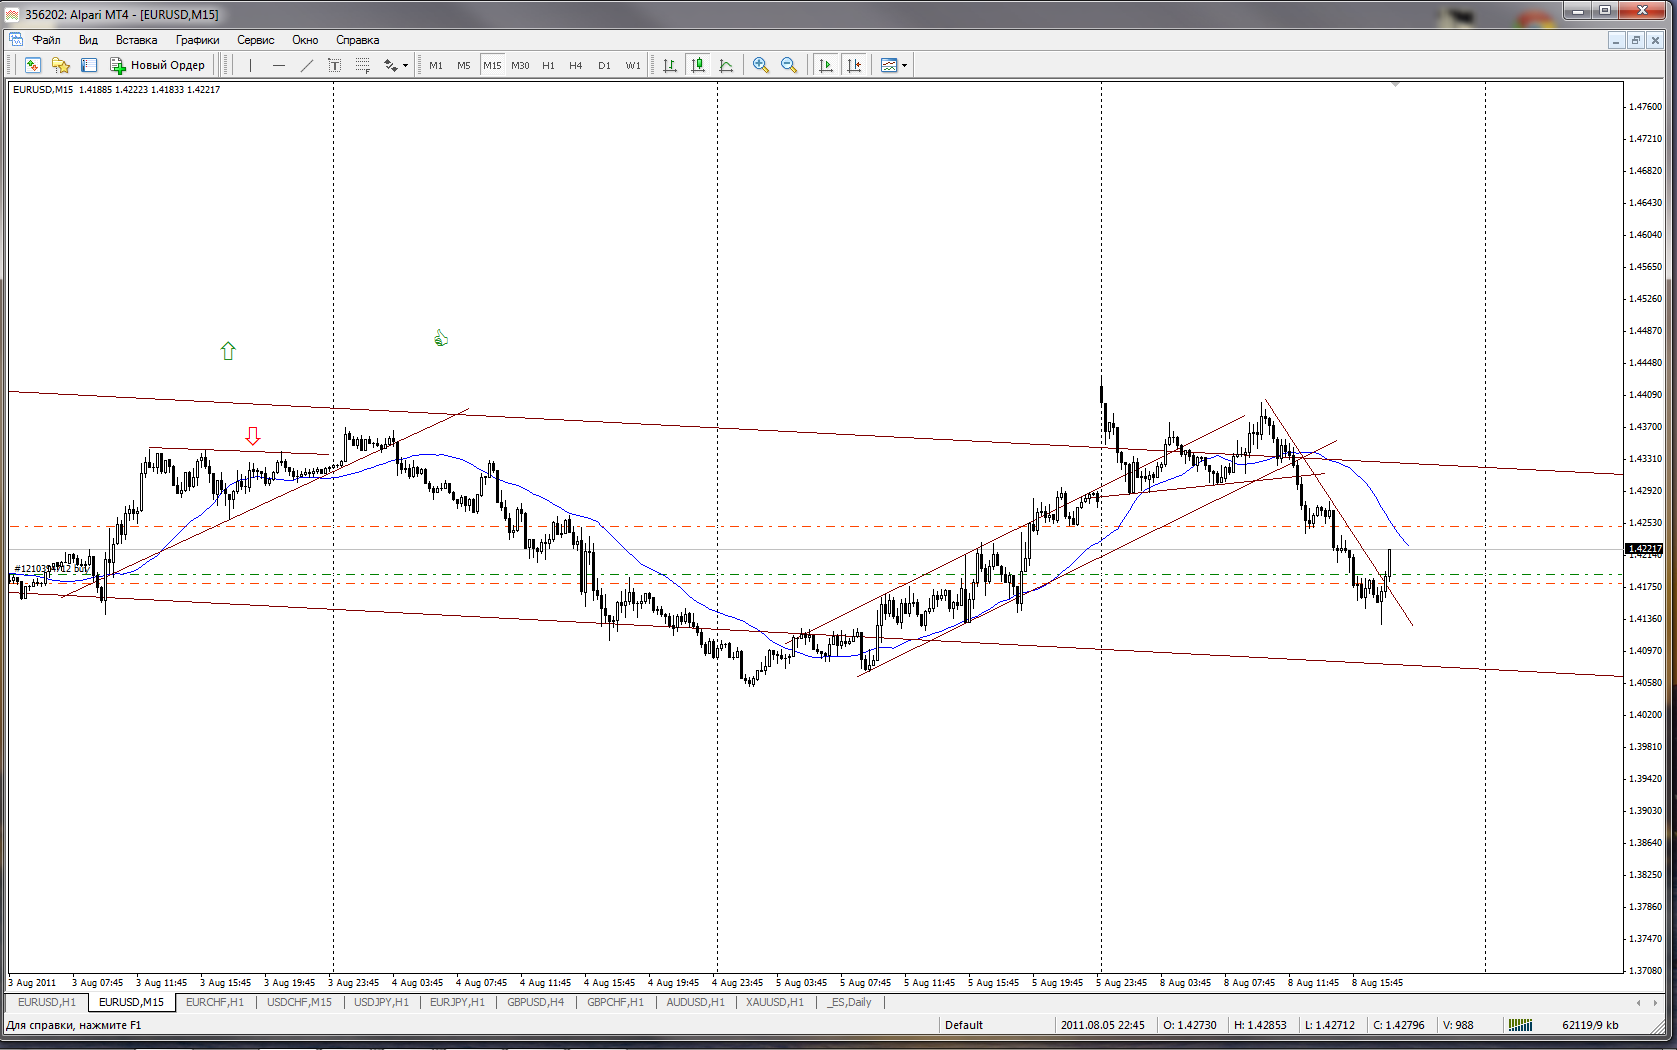Switch chart to bar chart display
Image resolution: width=1677 pixels, height=1050 pixels.
[670, 65]
